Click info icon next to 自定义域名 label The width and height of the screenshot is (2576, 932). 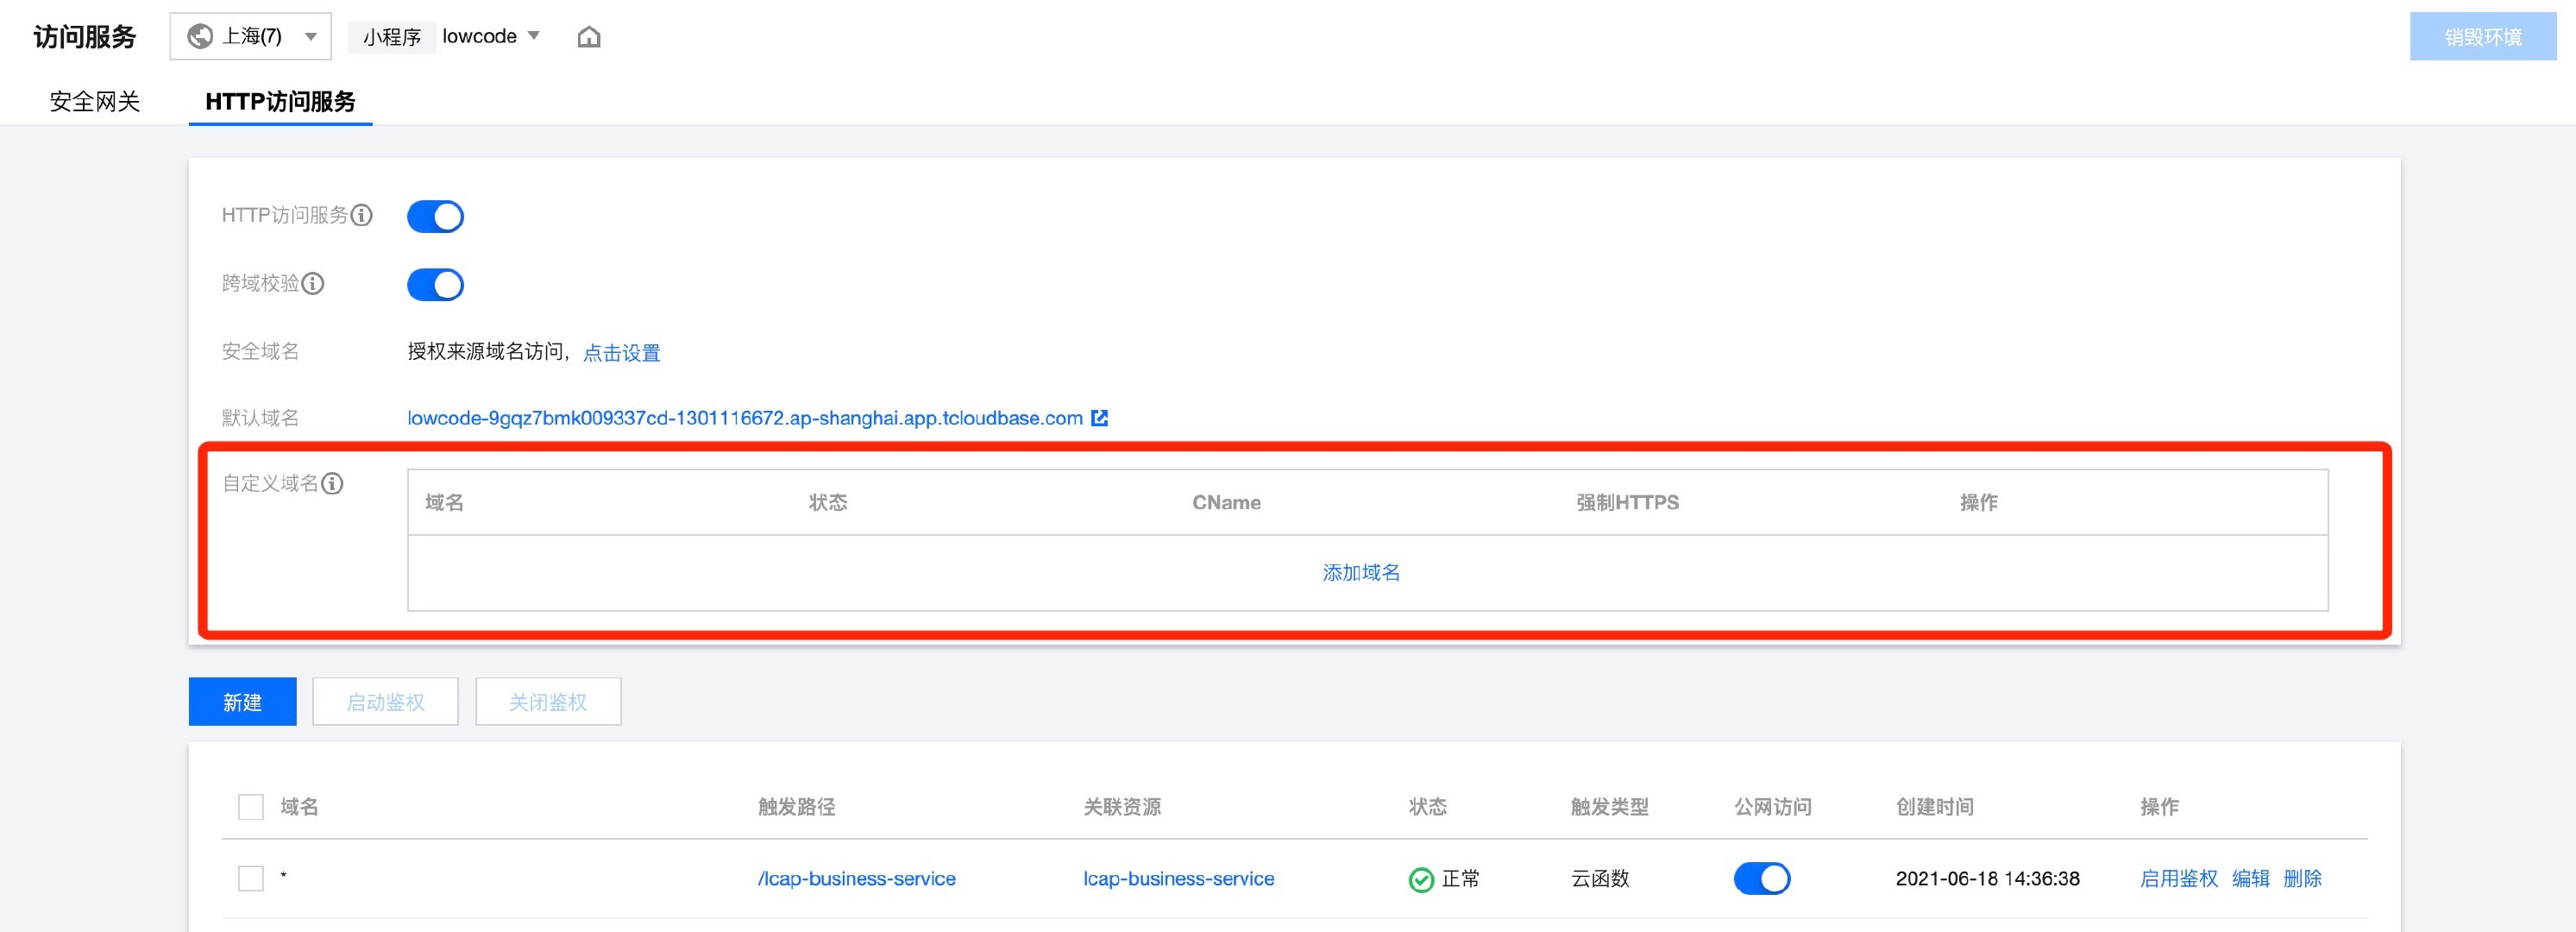coord(333,484)
